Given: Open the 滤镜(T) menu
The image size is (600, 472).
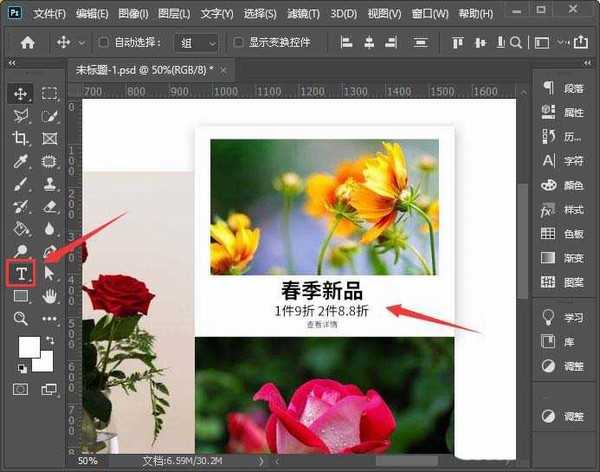Looking at the screenshot, I should (x=300, y=14).
